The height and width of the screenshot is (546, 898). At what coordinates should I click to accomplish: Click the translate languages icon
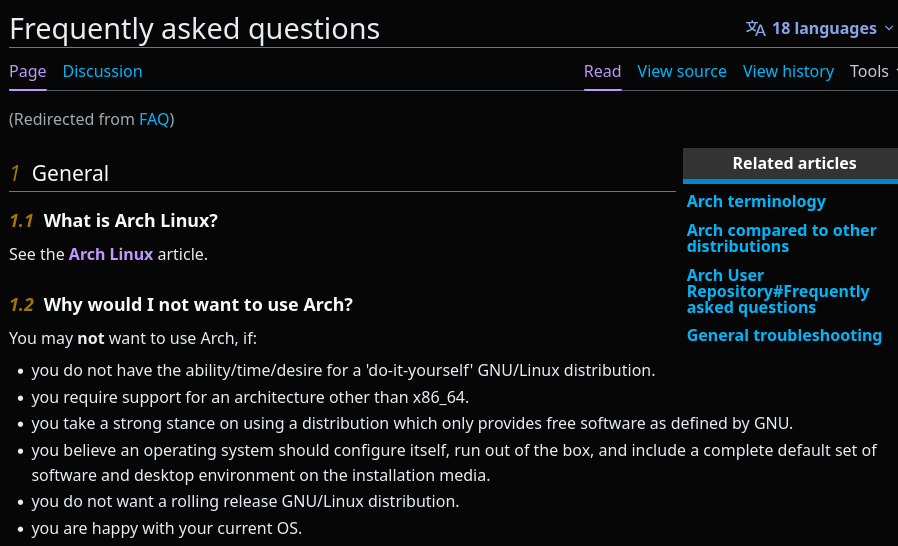tap(755, 28)
